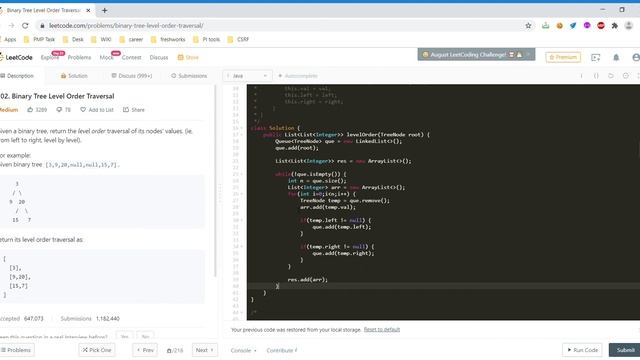The height and width of the screenshot is (360, 640).
Task: Open the career bookmarks folder
Action: 131,40
